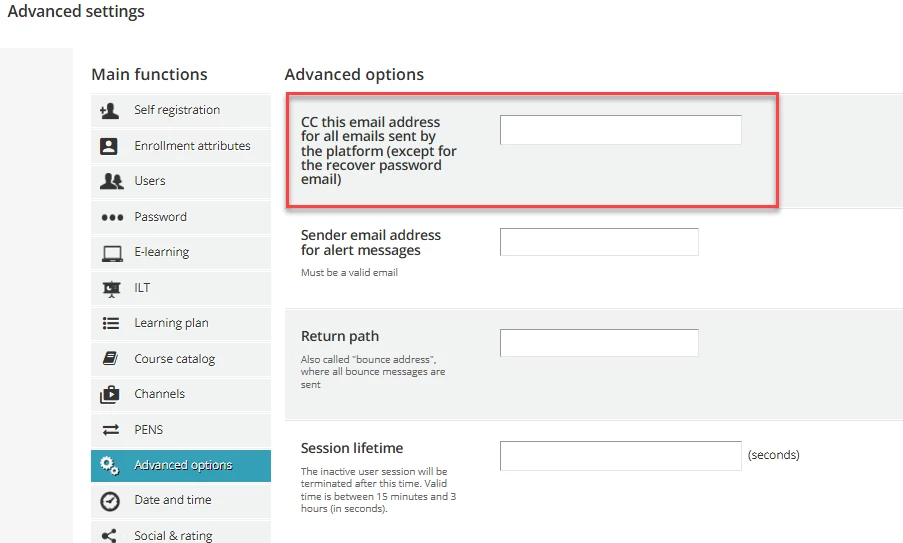Open the Advanced options menu item
This screenshot has height=543, width=903.
point(183,465)
